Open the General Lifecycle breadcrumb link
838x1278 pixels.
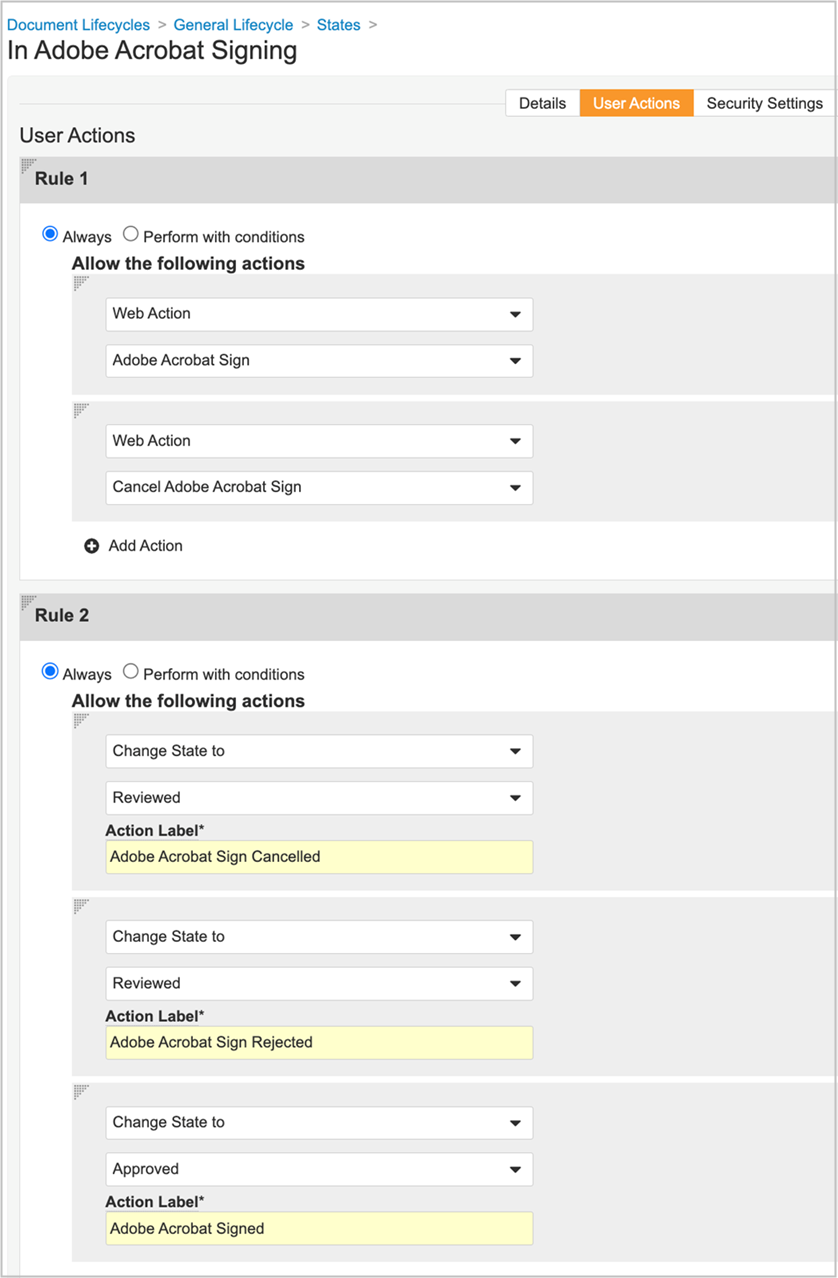233,24
